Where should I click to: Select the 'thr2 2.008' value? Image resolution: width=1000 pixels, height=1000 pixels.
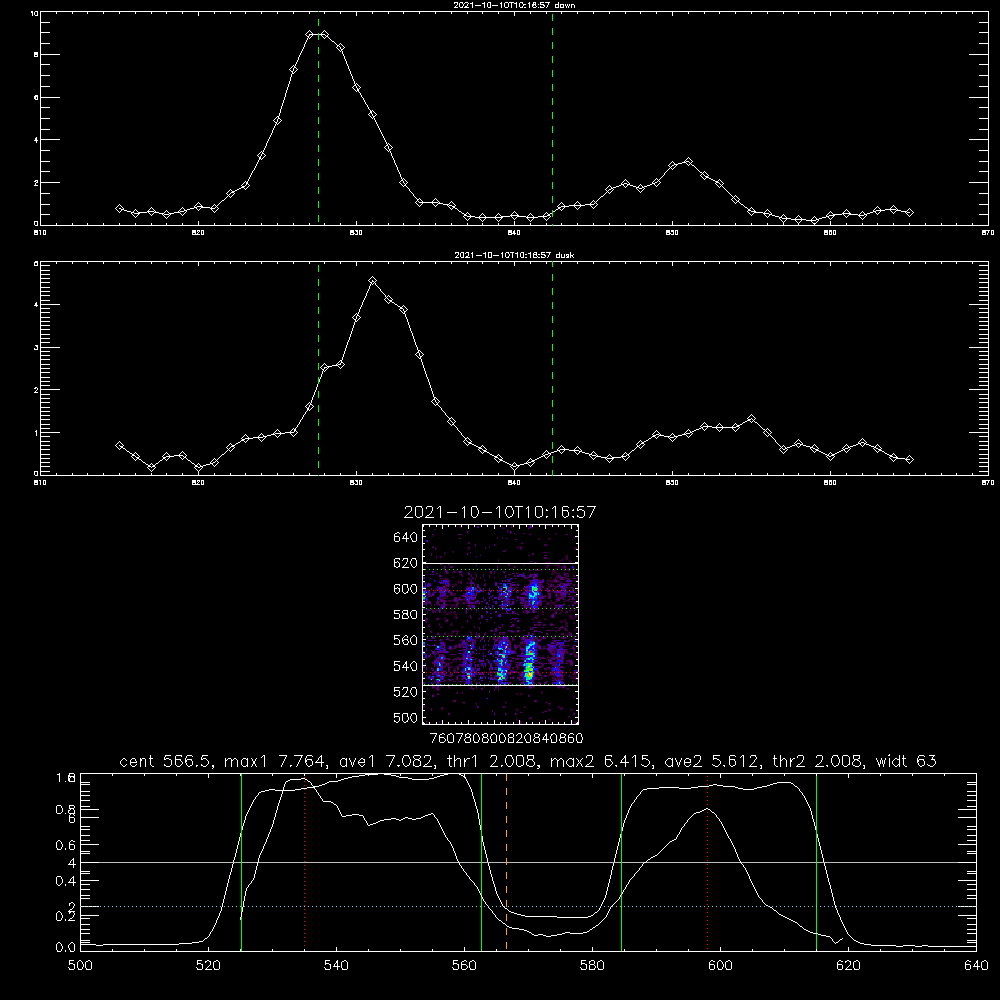tap(818, 761)
